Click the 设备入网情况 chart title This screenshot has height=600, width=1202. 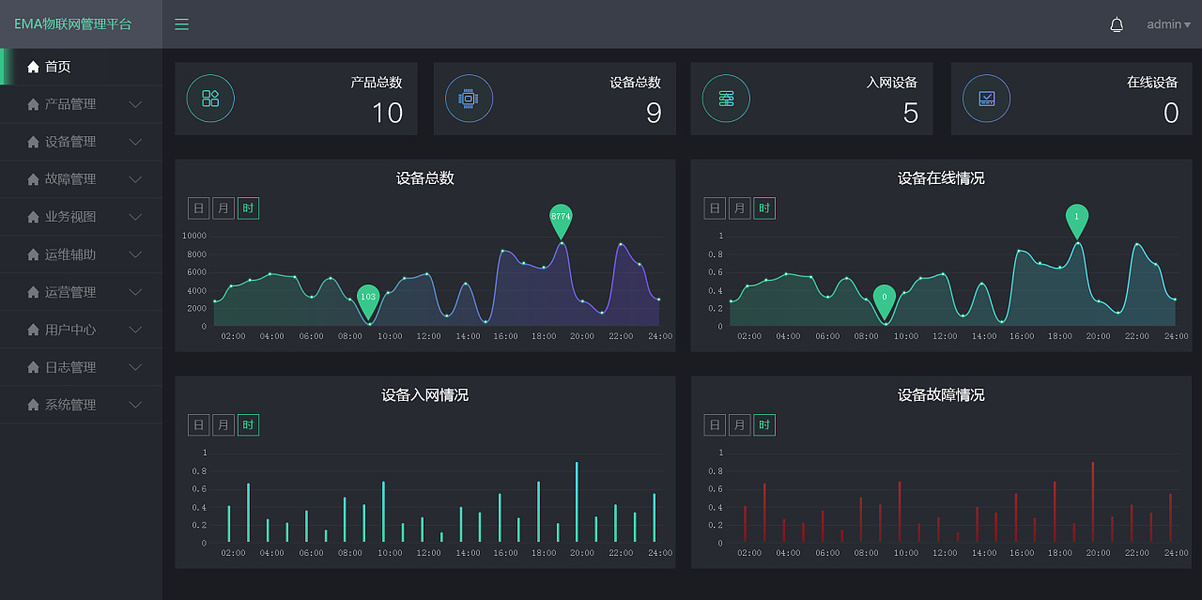[425, 395]
